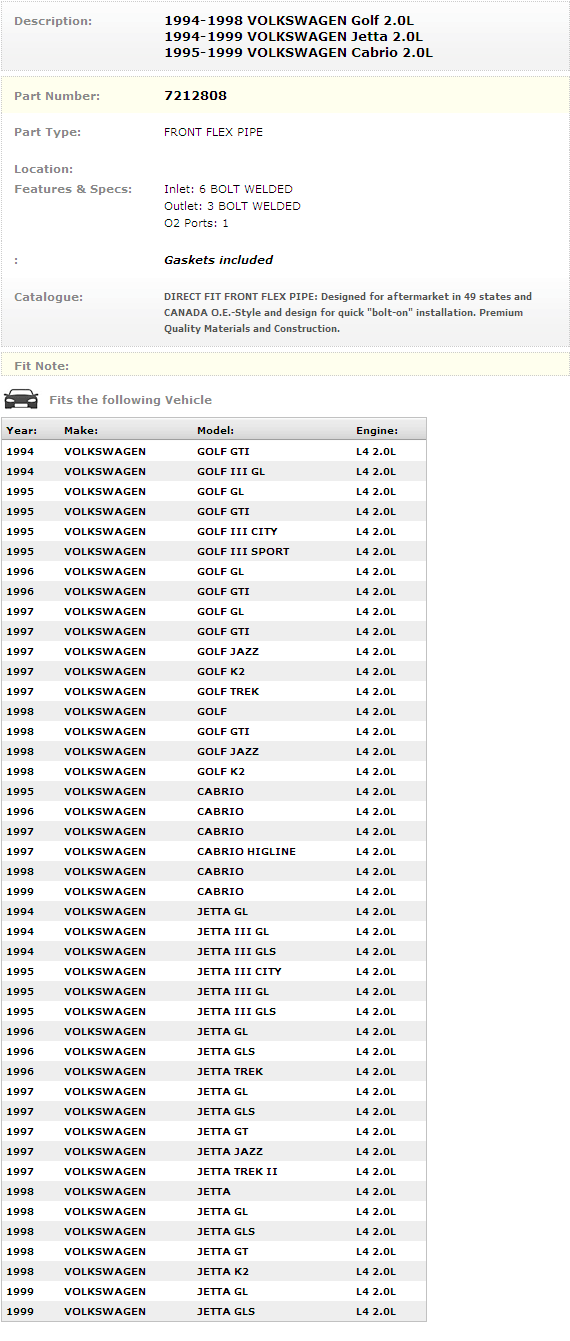
Task: Click the Outlet: 3 BOLT WELDED spec
Action: 232,206
